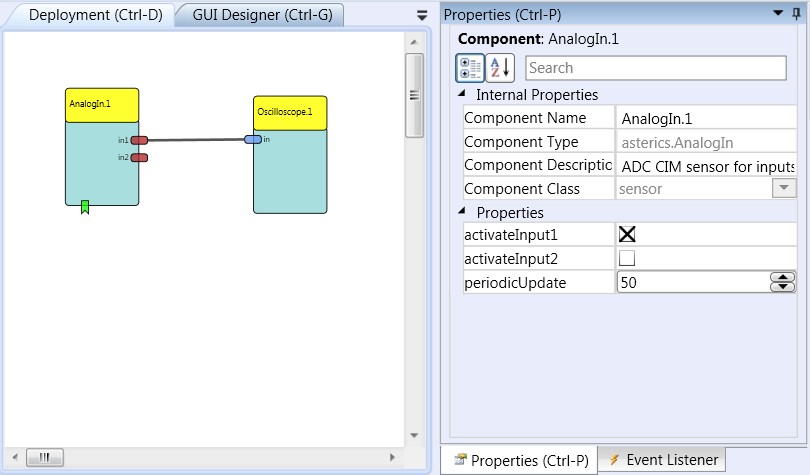The height and width of the screenshot is (475, 810).
Task: Click the vertical scrollbar thumb
Action: [414, 96]
